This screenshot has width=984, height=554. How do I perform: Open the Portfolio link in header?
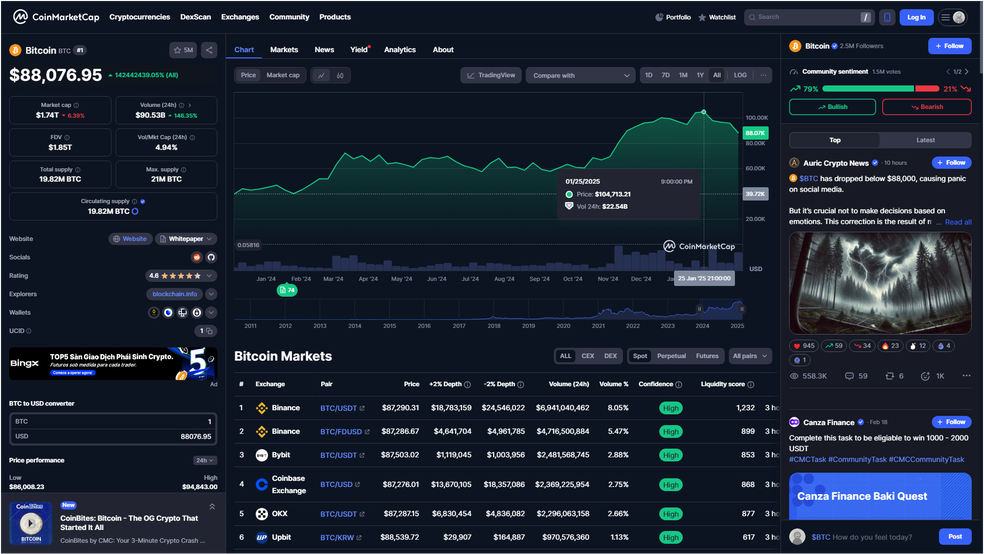(x=673, y=18)
